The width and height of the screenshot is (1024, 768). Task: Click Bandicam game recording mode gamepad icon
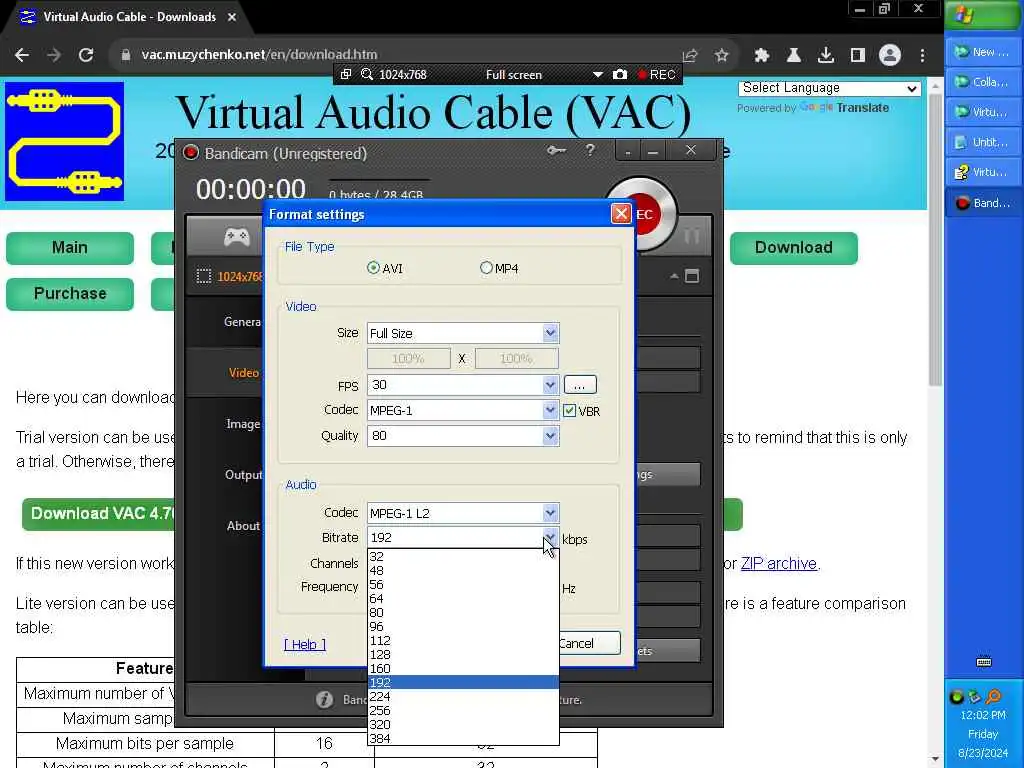[236, 236]
